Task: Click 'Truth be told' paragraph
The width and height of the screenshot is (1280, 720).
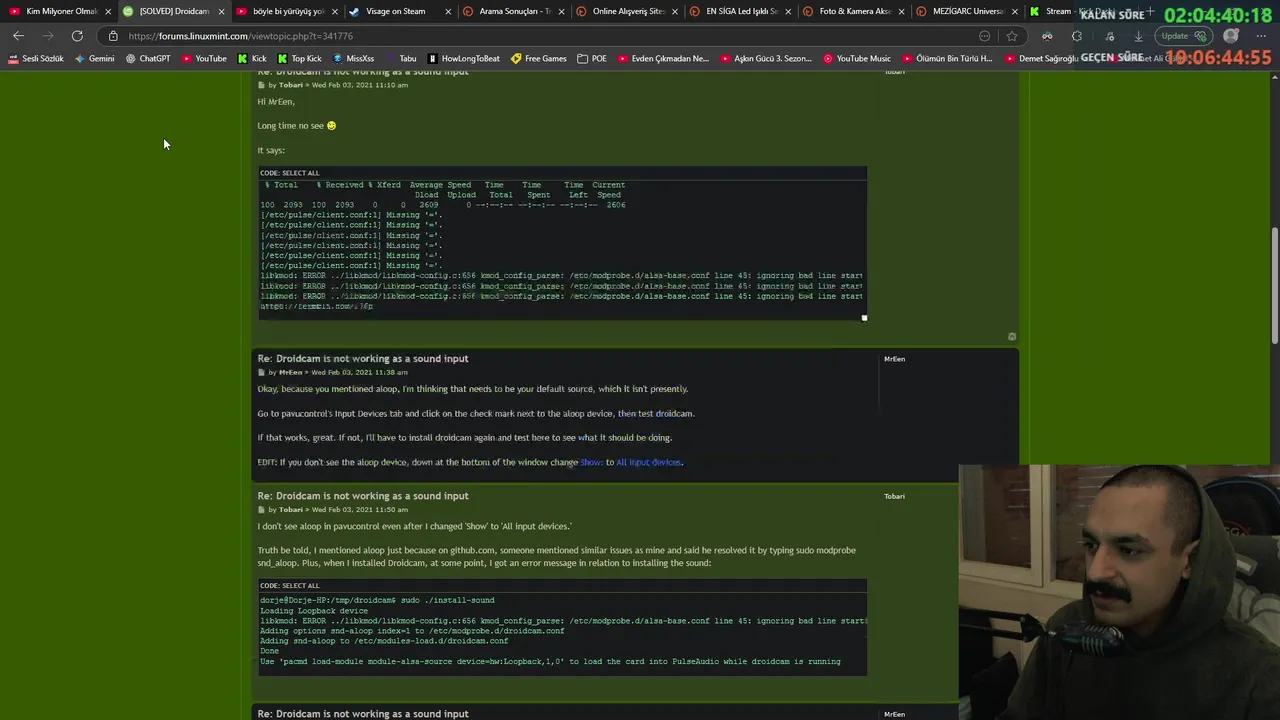Action: 556,557
